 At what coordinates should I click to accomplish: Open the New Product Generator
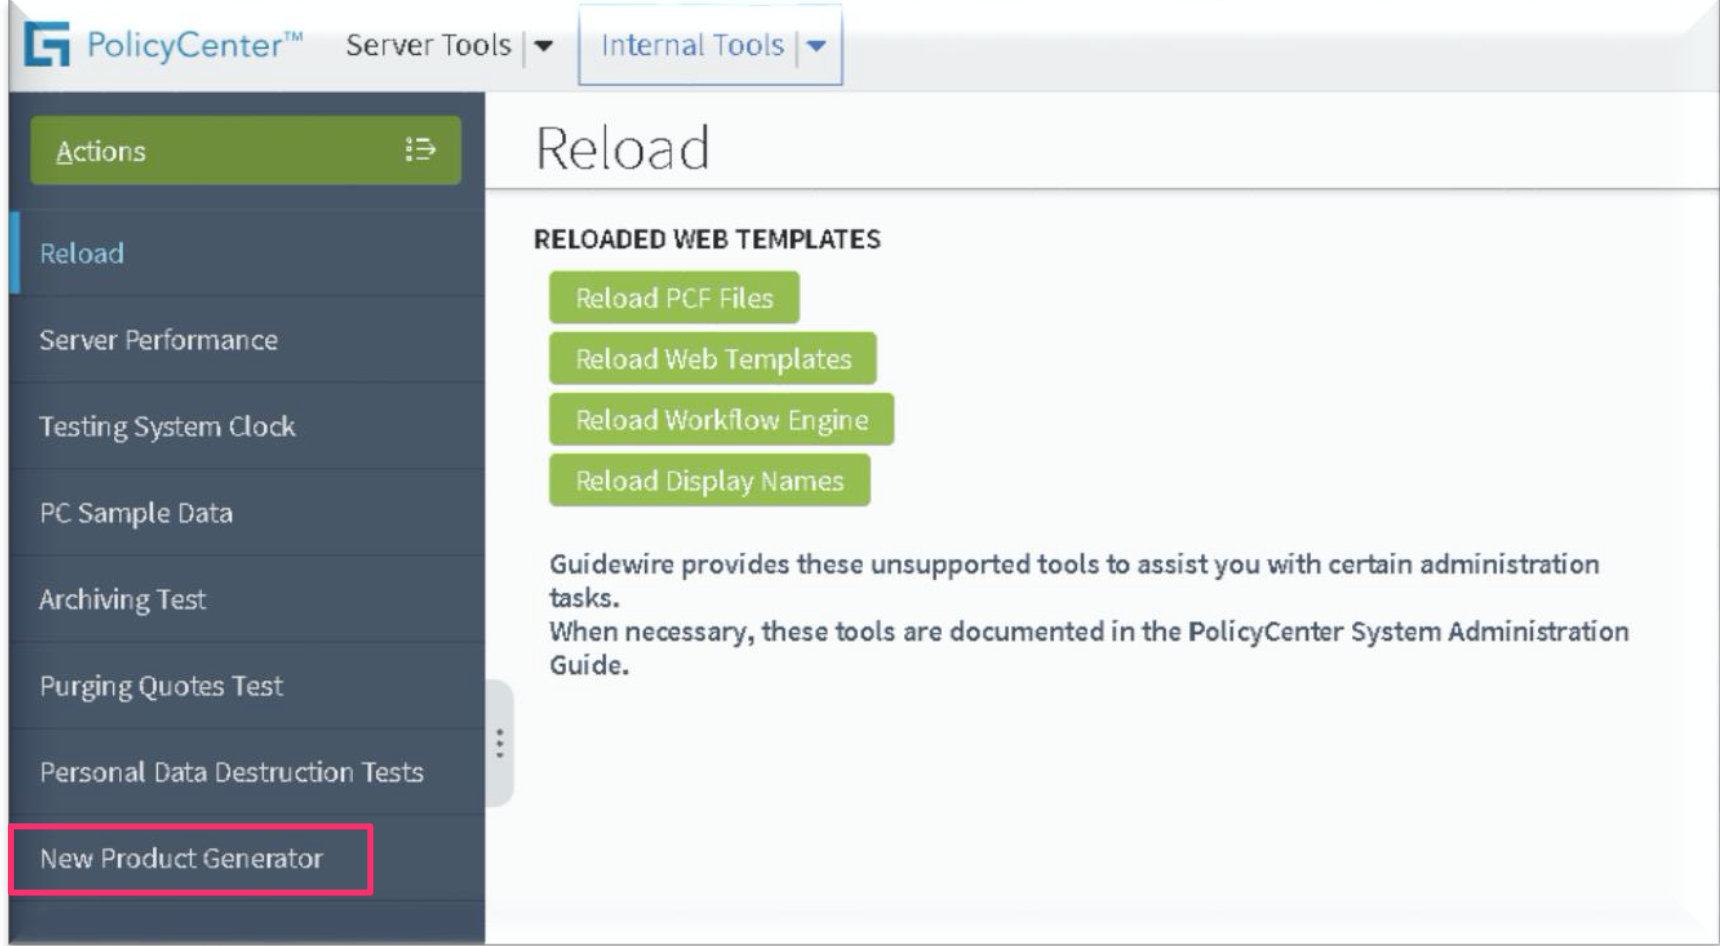pyautogui.click(x=181, y=859)
